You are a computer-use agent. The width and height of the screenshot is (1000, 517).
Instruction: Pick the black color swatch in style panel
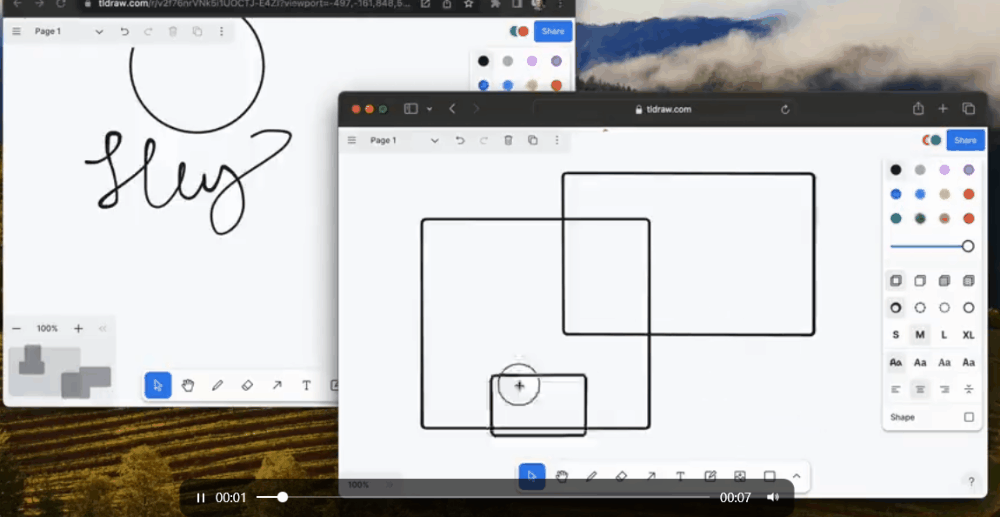pos(895,170)
